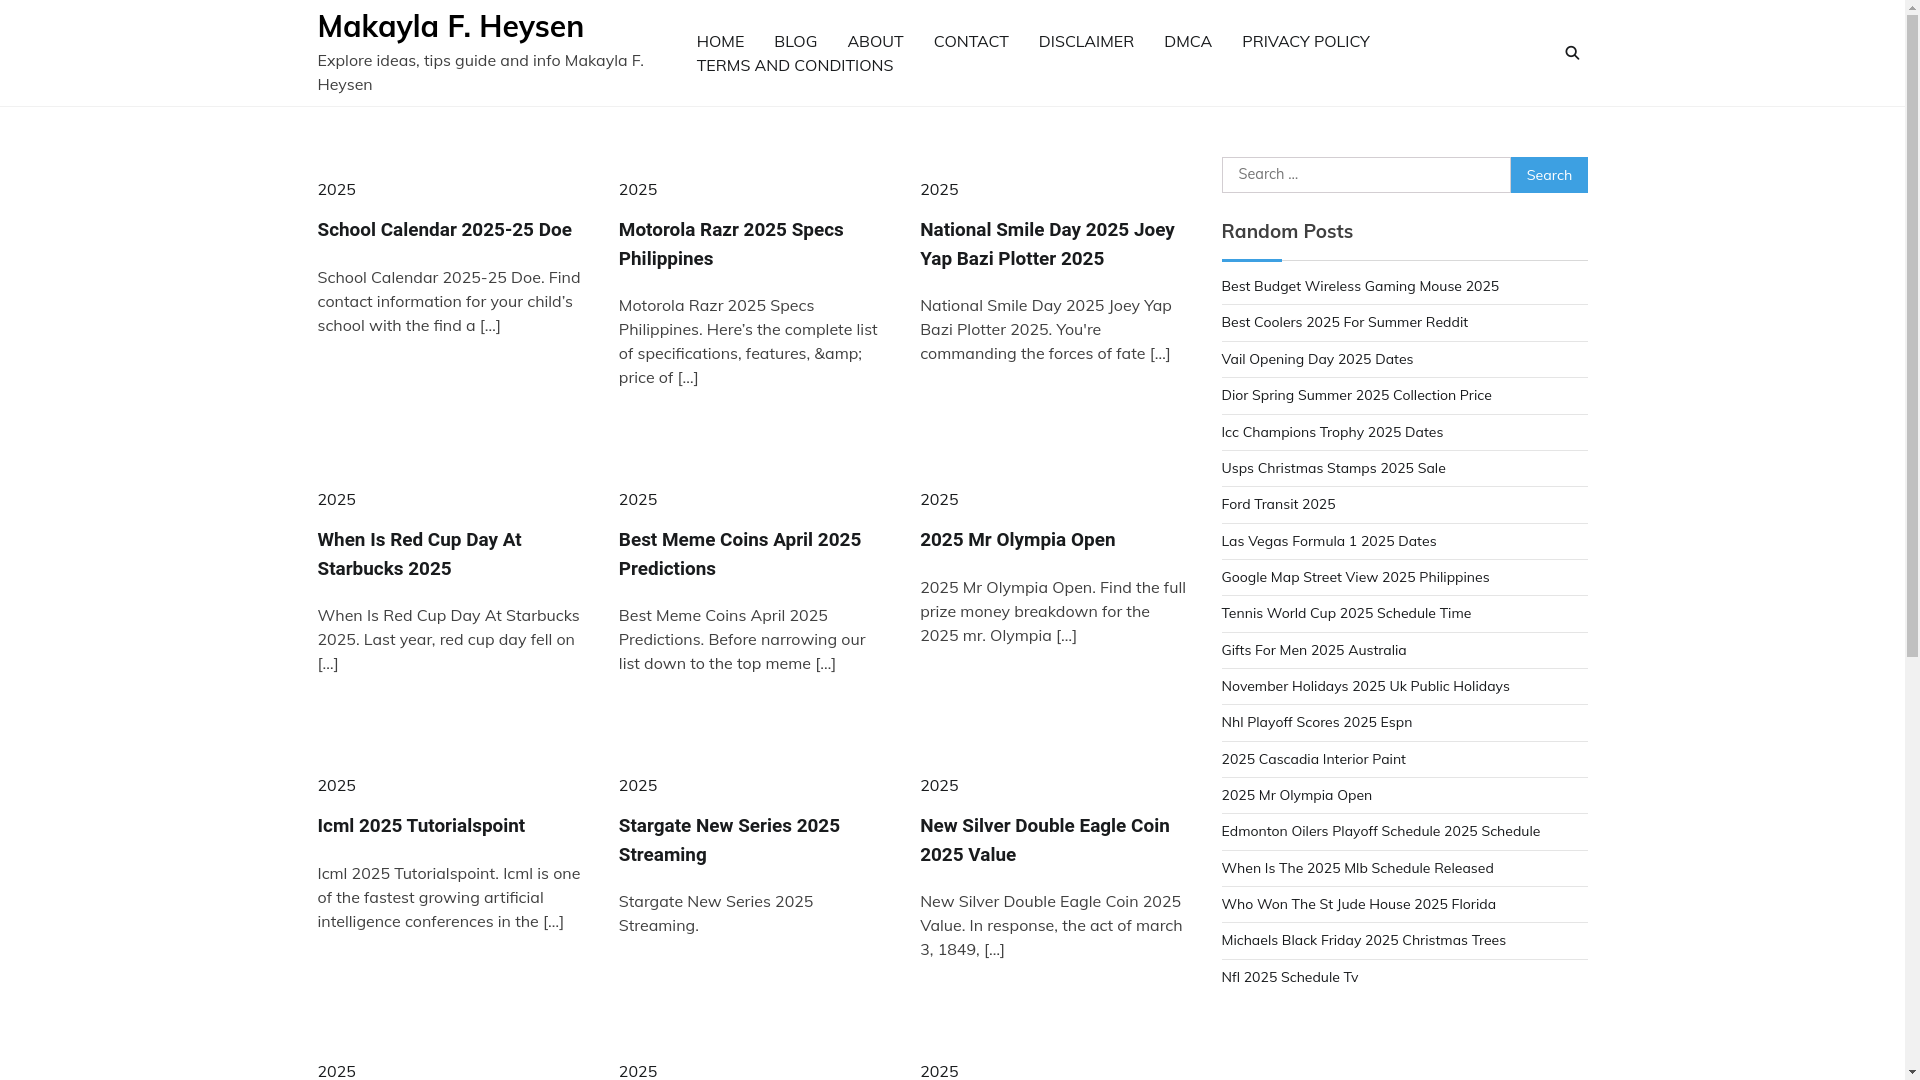Go to the ABOUT page
Screen dimensions: 1920x1080
875,41
